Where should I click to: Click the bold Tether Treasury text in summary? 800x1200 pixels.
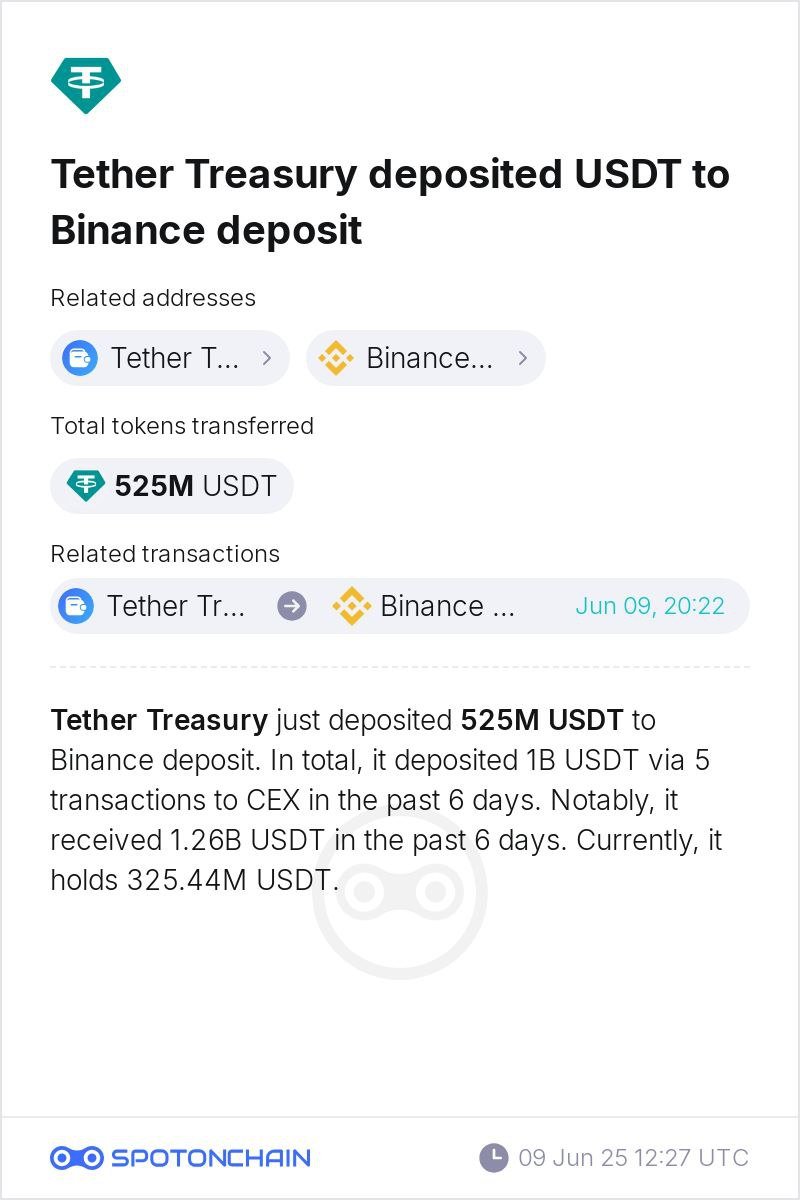pyautogui.click(x=159, y=720)
